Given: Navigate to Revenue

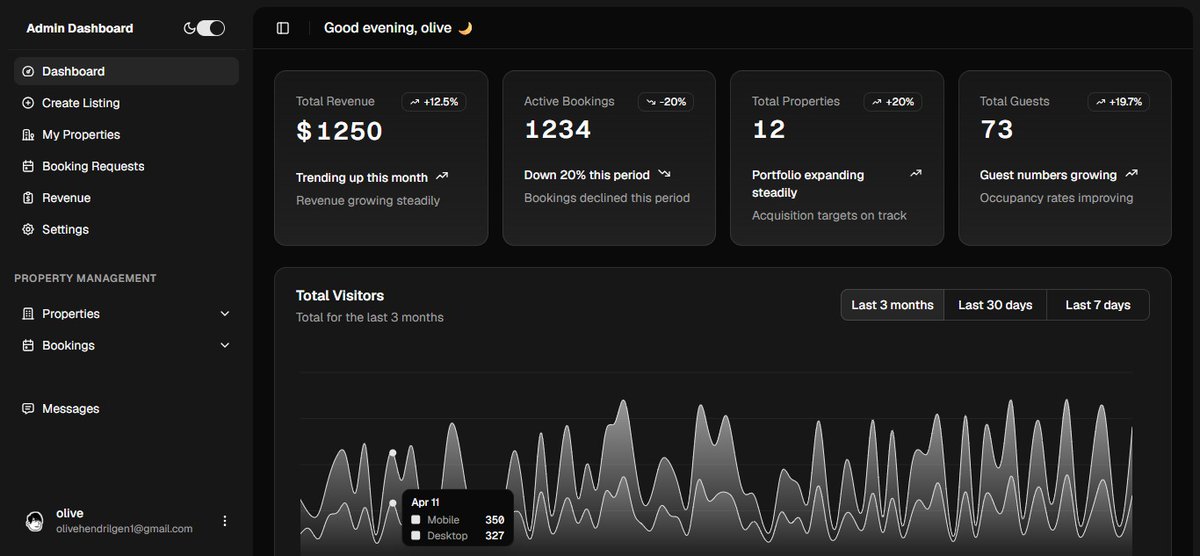Looking at the screenshot, I should tap(127, 198).
